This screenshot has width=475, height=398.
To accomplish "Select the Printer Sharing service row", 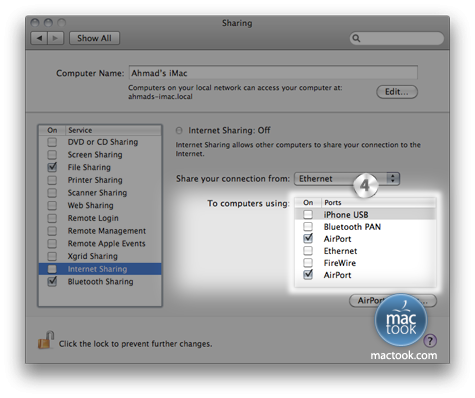I will click(x=100, y=180).
